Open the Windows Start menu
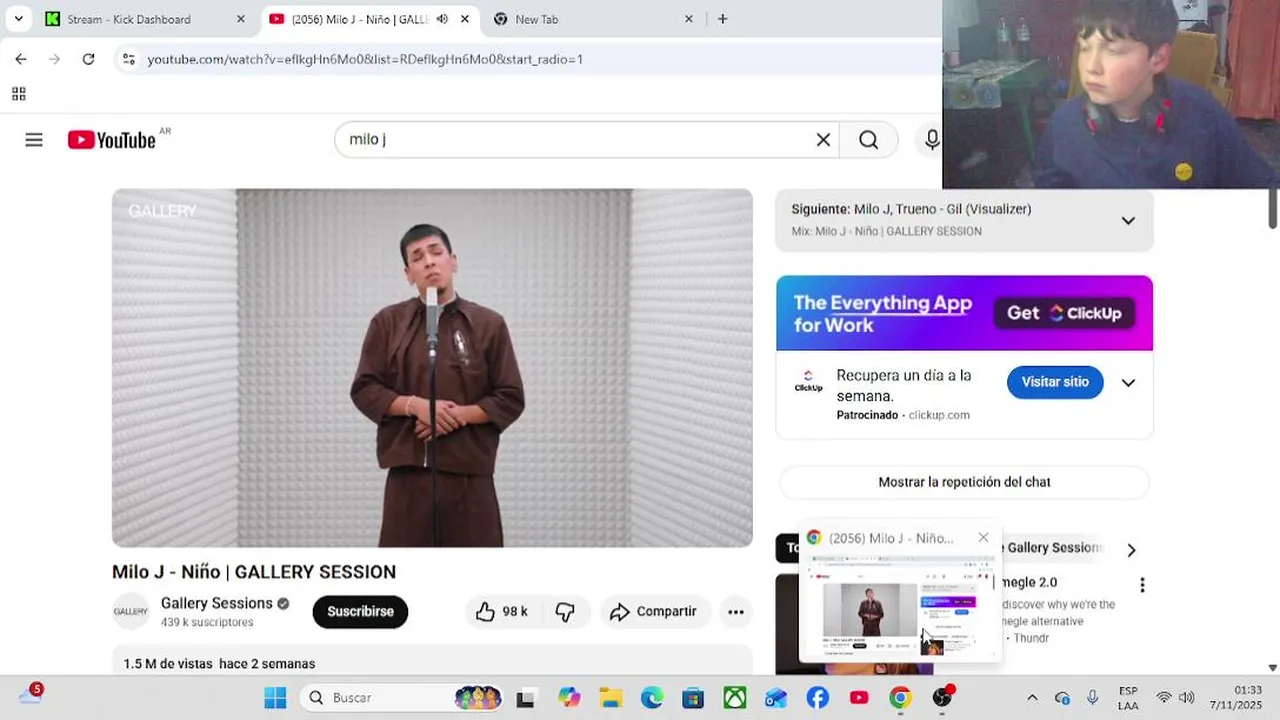 [275, 698]
